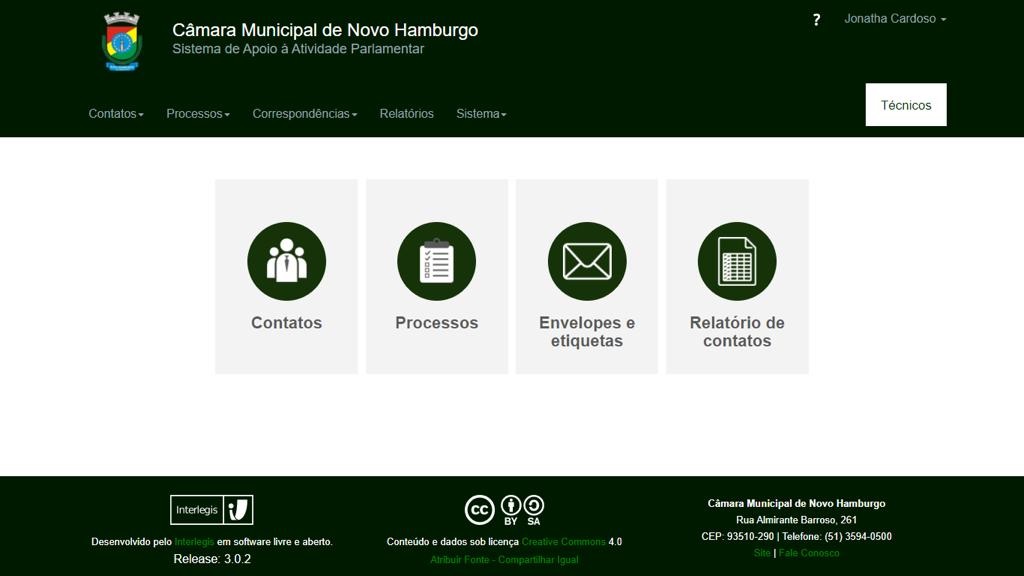This screenshot has width=1024, height=576.
Task: Click the Creative Commons license badge
Action: click(505, 510)
